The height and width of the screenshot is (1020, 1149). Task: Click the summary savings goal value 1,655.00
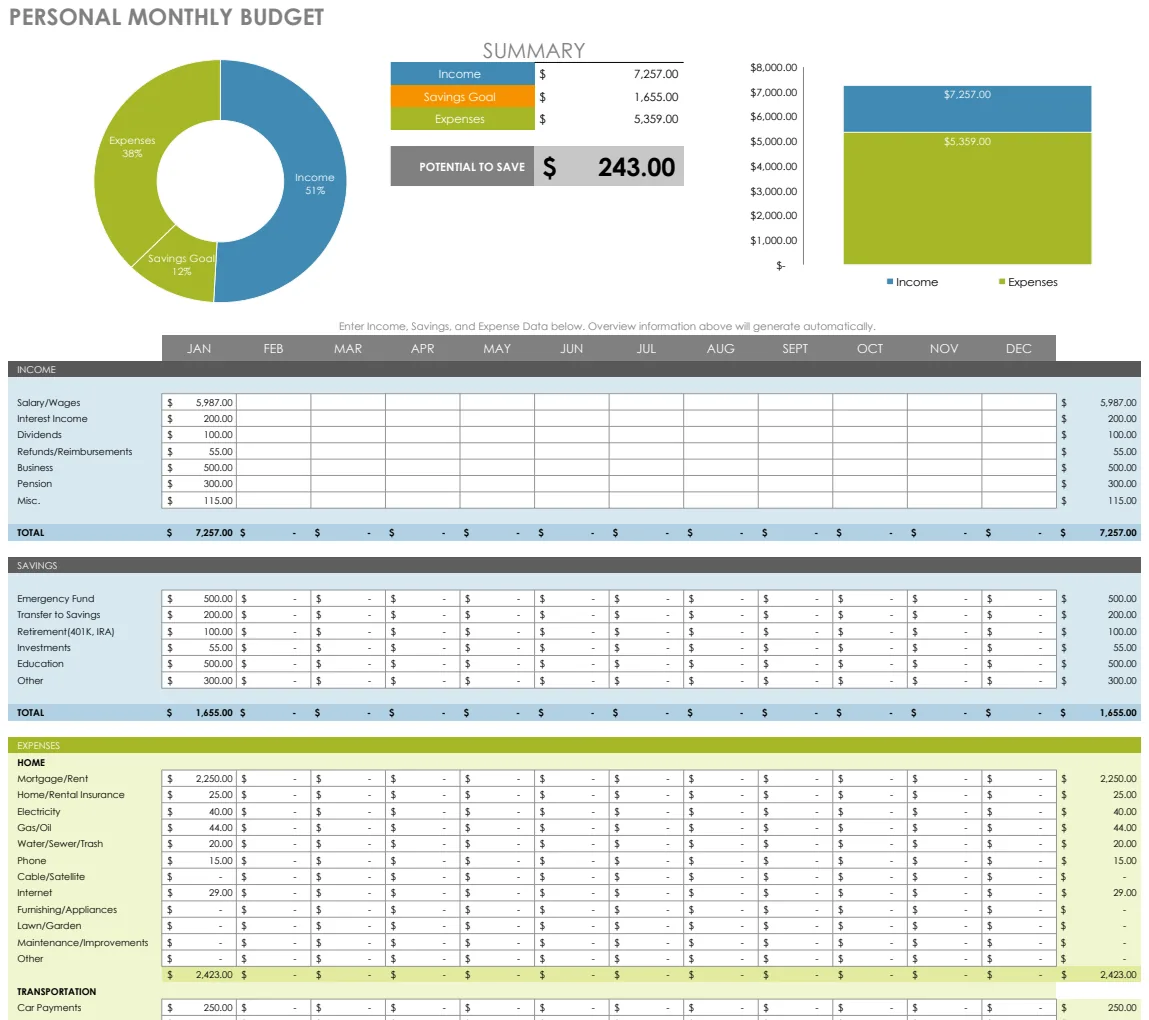click(656, 97)
